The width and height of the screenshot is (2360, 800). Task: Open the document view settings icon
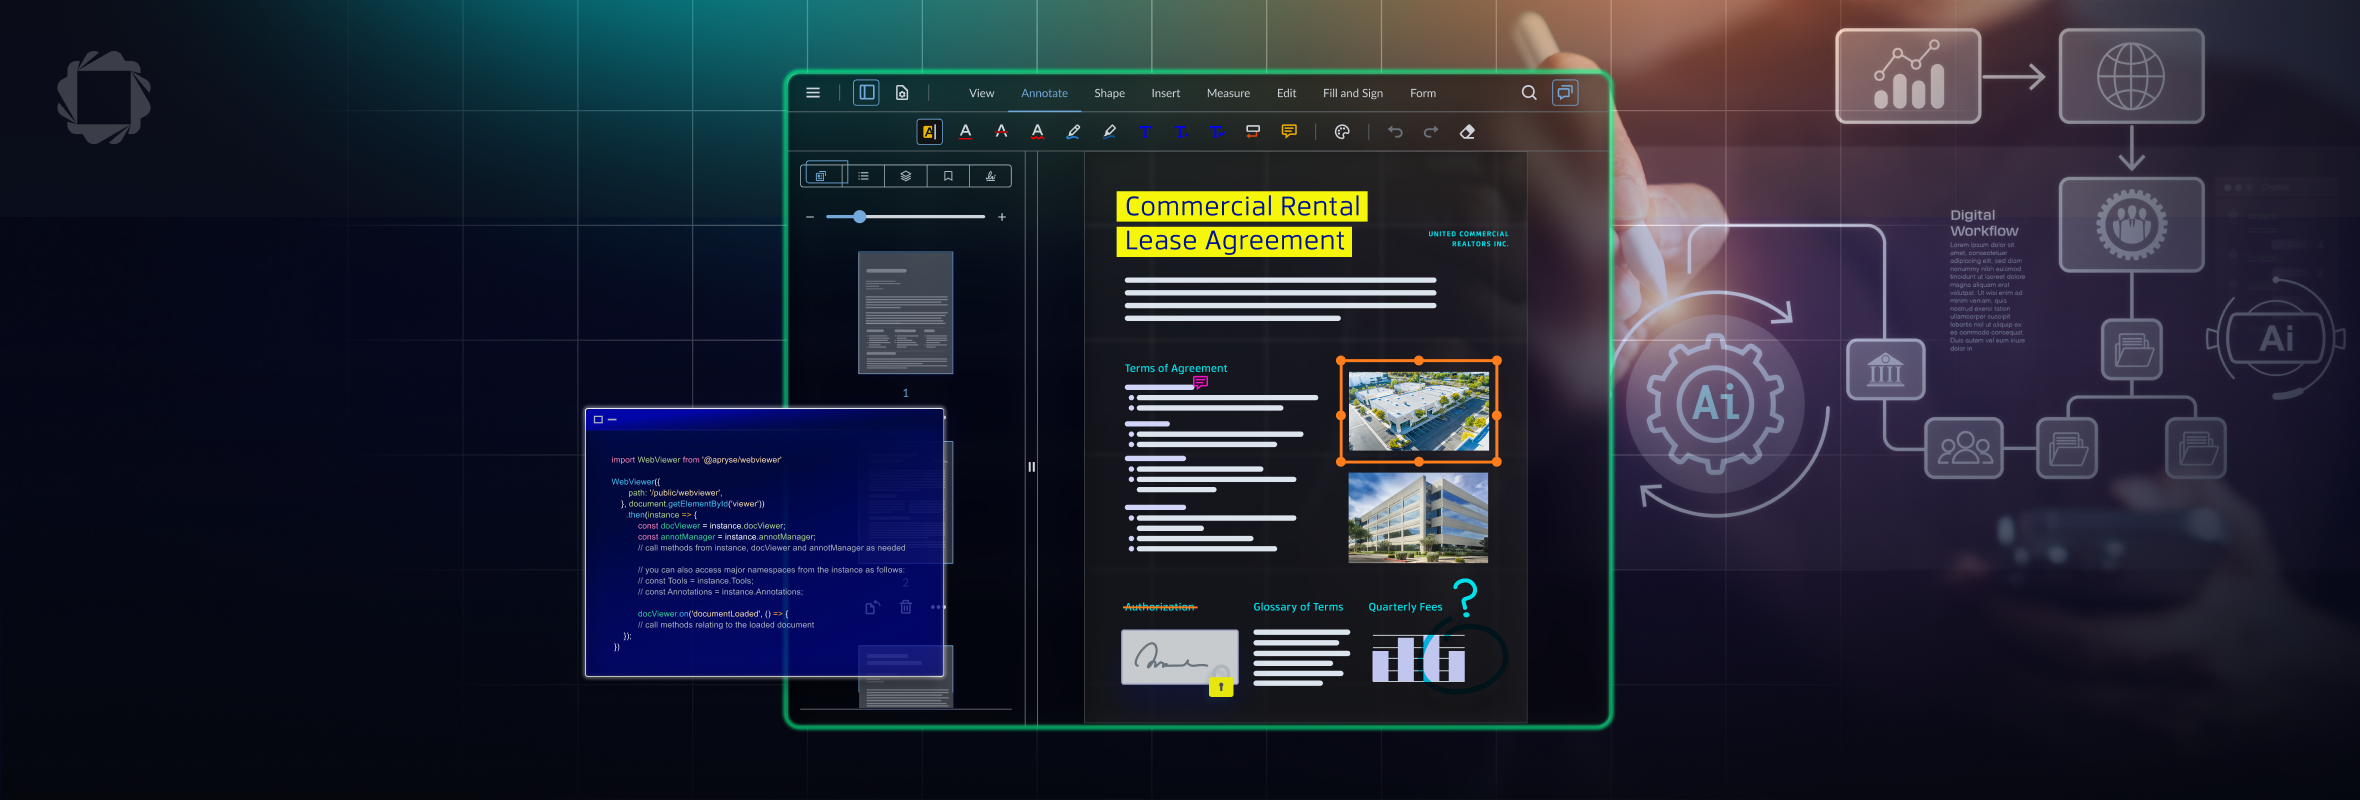(x=902, y=93)
